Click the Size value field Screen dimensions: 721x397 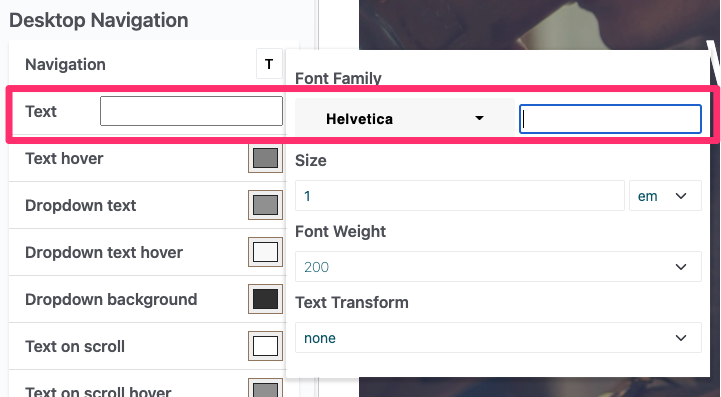[459, 196]
